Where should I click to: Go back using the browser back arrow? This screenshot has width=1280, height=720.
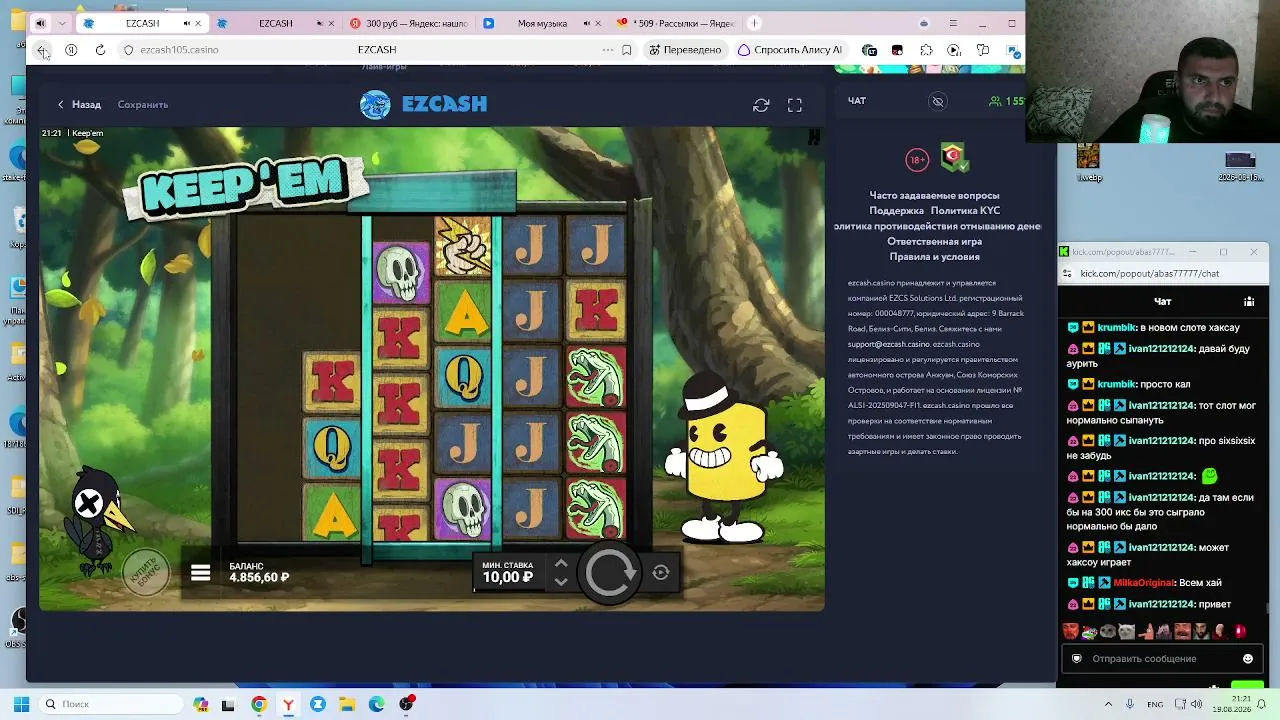click(42, 50)
